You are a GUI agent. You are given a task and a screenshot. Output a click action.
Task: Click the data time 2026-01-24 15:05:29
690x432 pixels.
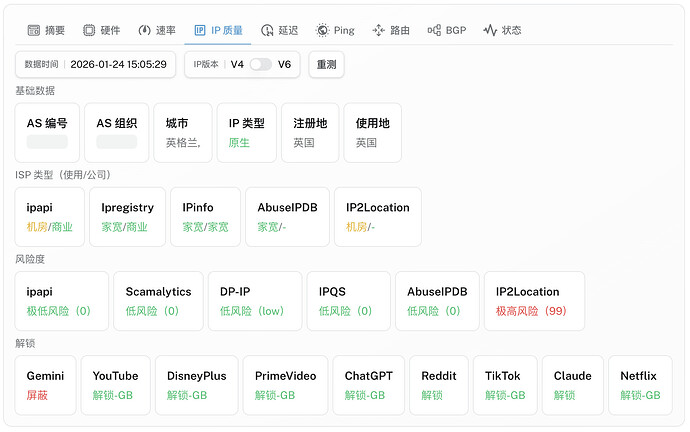(x=118, y=65)
